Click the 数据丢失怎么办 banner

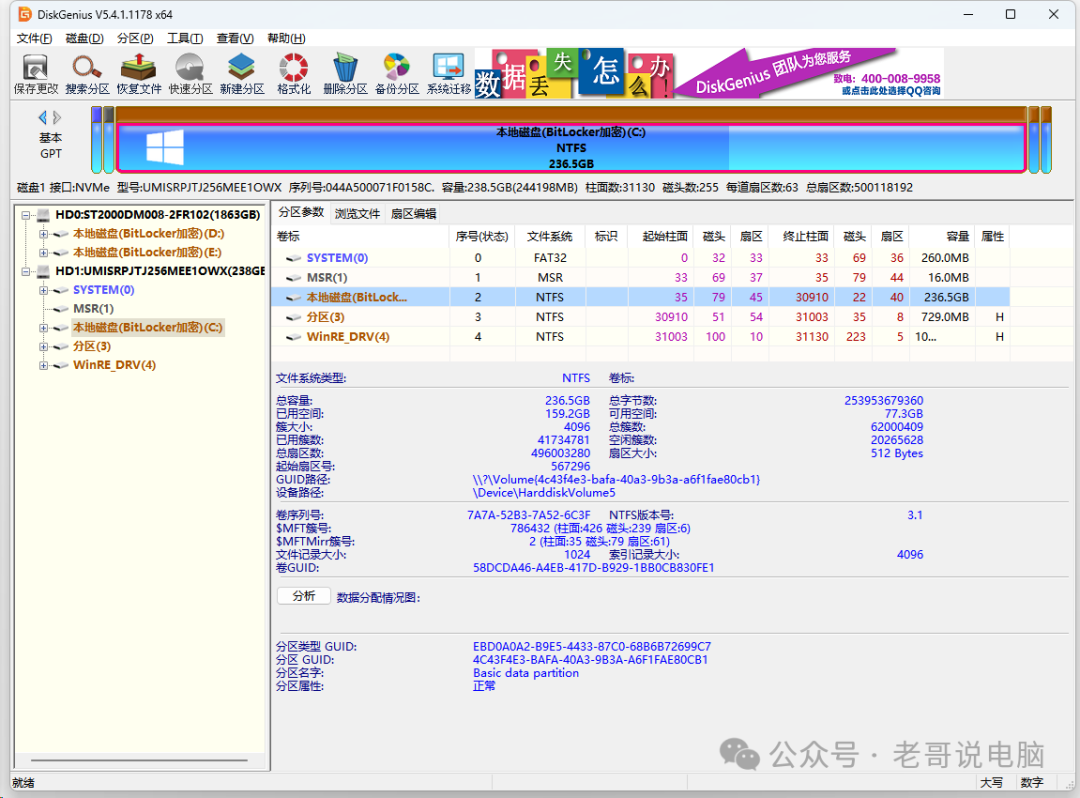574,73
